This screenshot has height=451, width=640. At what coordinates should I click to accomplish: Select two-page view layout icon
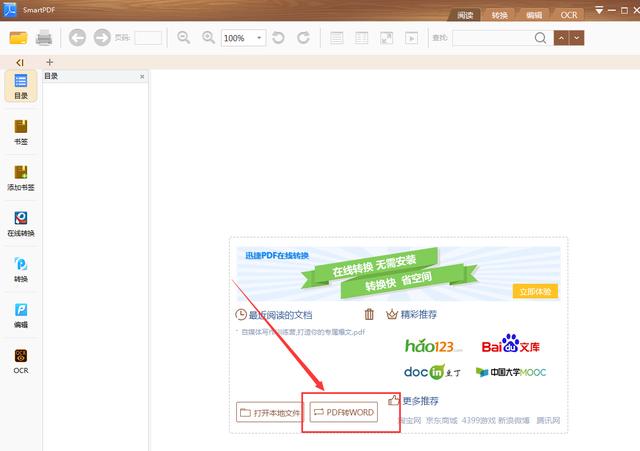coord(362,38)
